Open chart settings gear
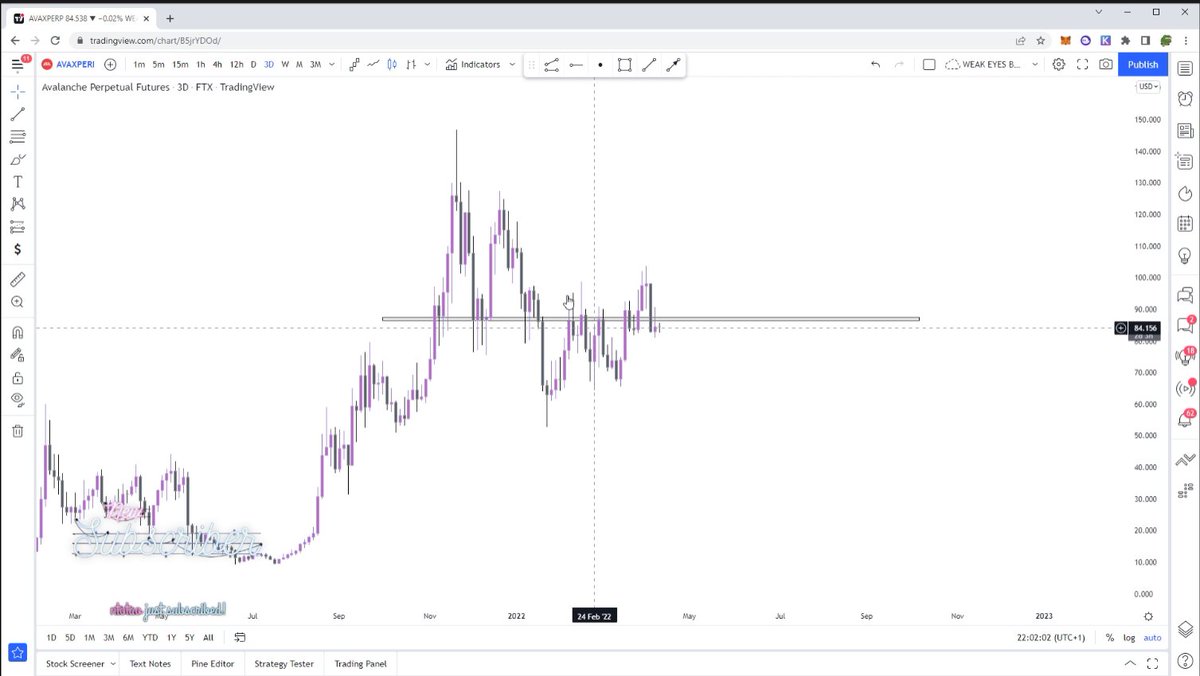 [x=1059, y=64]
